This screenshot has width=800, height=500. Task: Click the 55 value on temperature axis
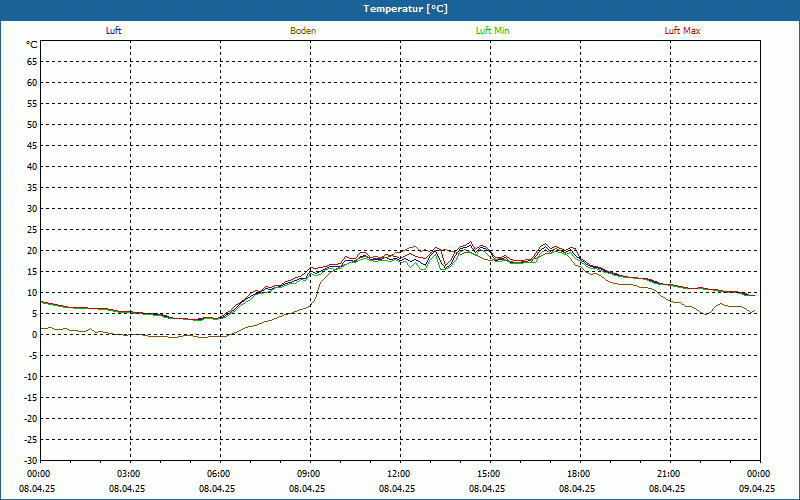[x=32, y=104]
